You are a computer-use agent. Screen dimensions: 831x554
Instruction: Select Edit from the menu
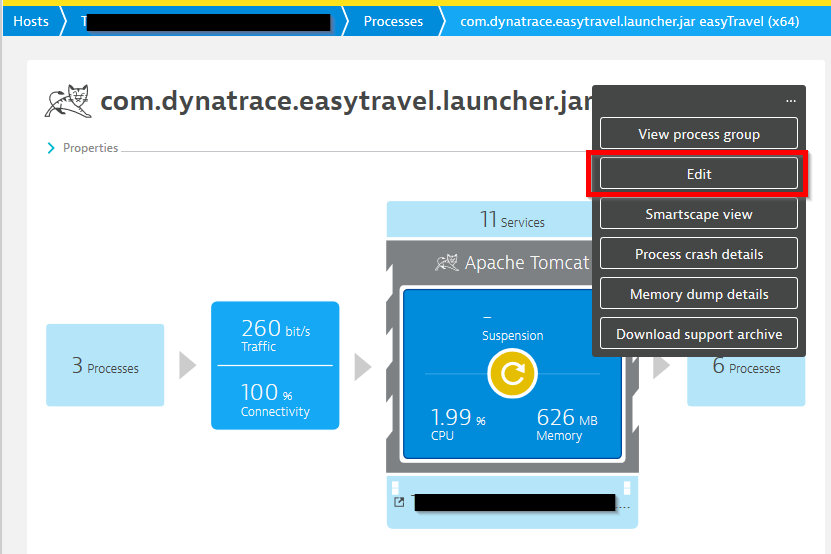699,174
